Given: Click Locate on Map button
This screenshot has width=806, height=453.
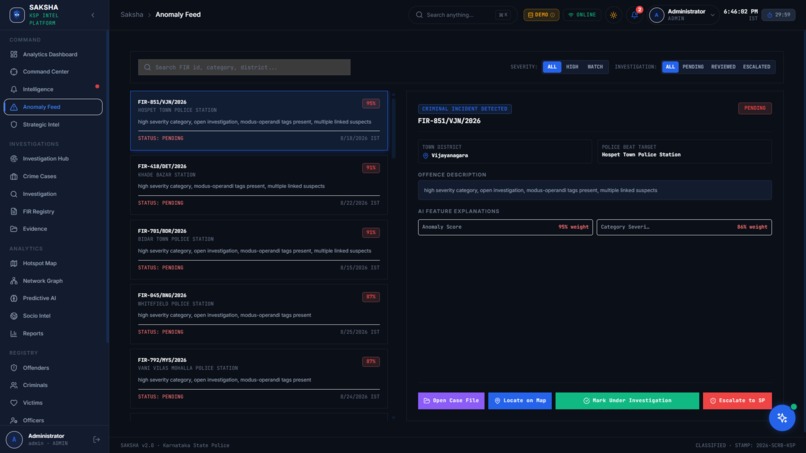Looking at the screenshot, I should pos(520,401).
